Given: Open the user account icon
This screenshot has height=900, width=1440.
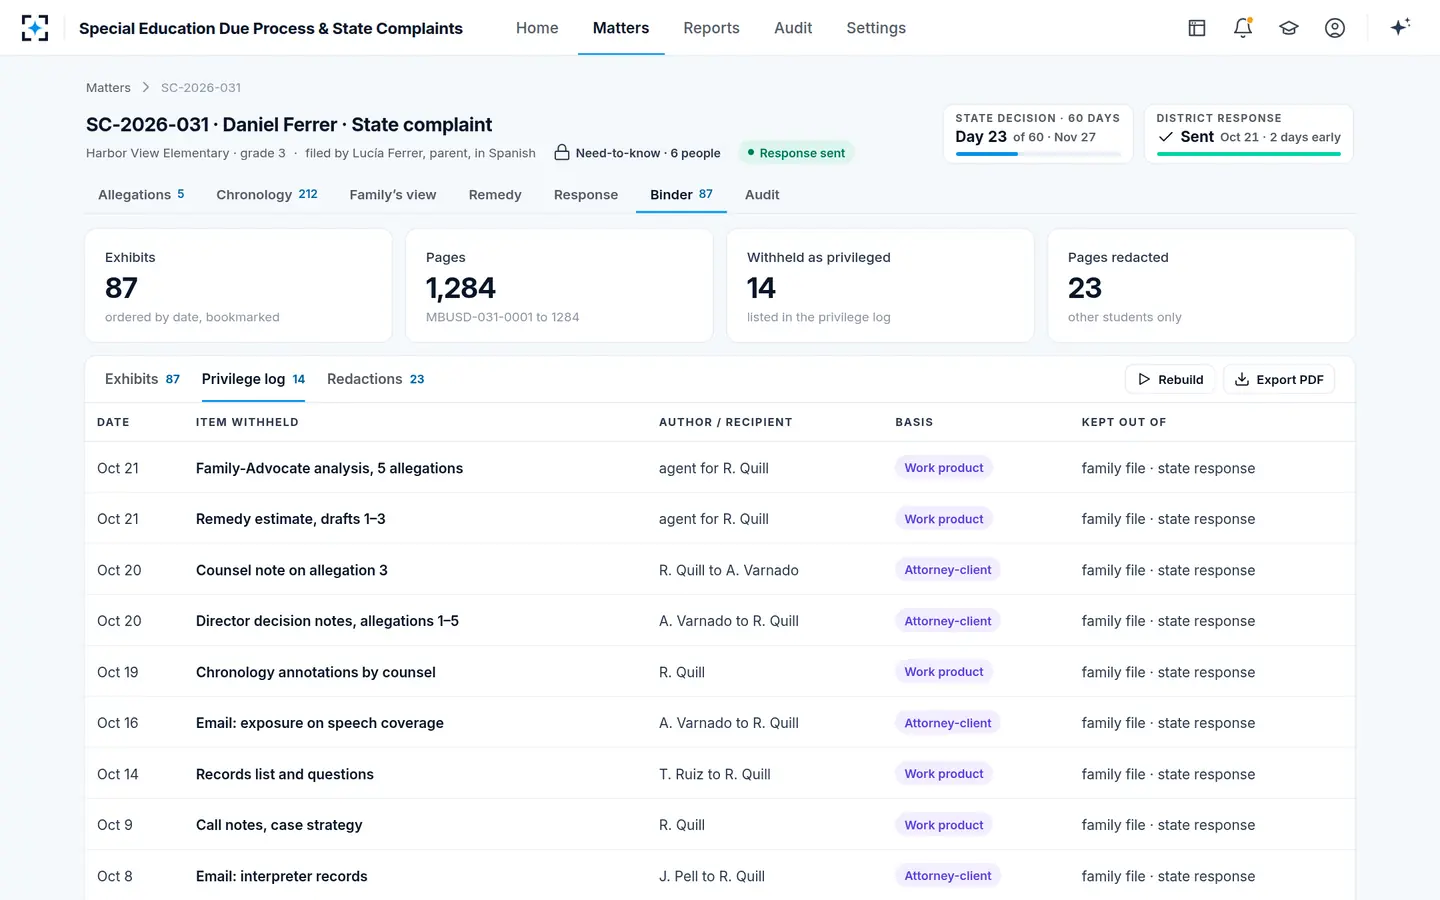Looking at the screenshot, I should tap(1335, 28).
